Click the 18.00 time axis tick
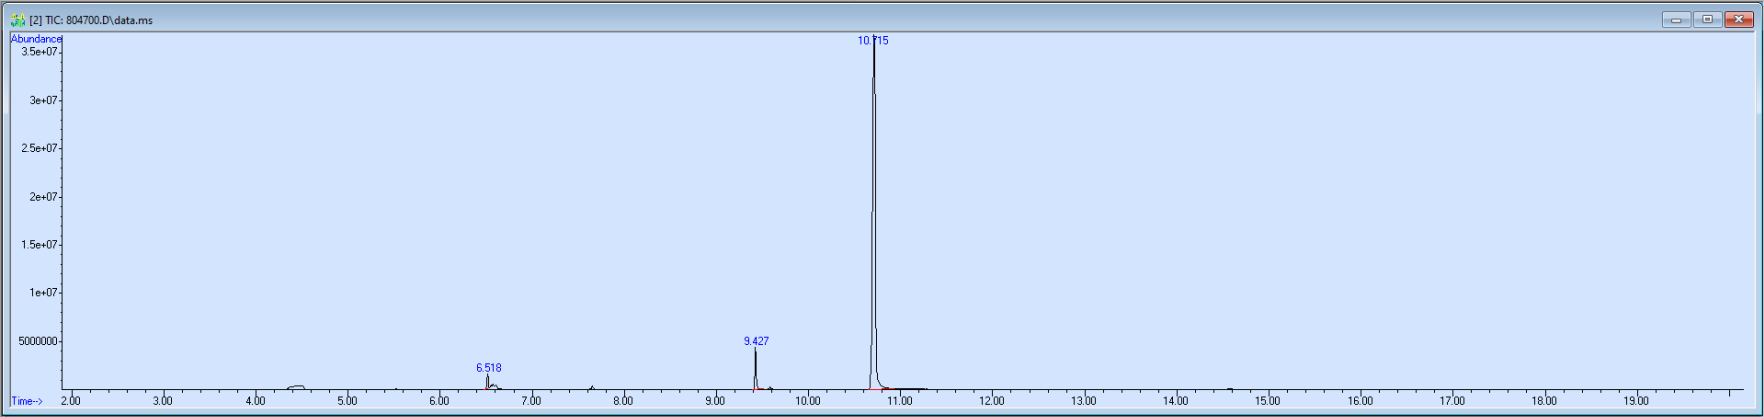Viewport: 1764px width, 417px height. 1544,401
